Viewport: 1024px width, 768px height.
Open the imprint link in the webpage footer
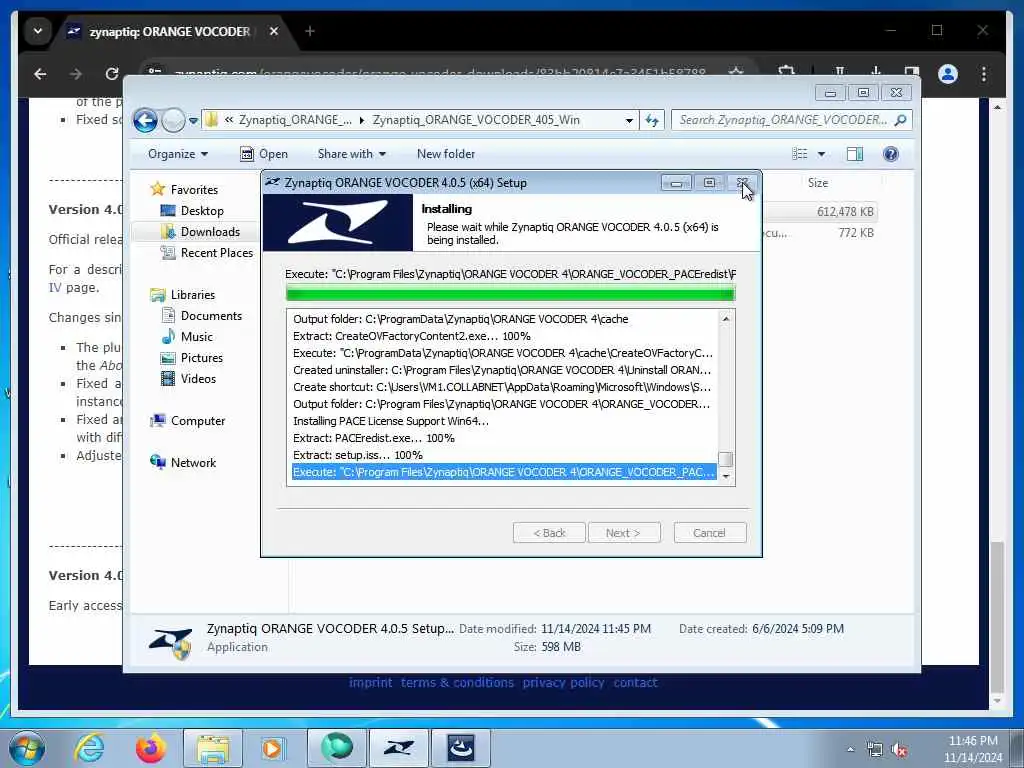[x=370, y=682]
